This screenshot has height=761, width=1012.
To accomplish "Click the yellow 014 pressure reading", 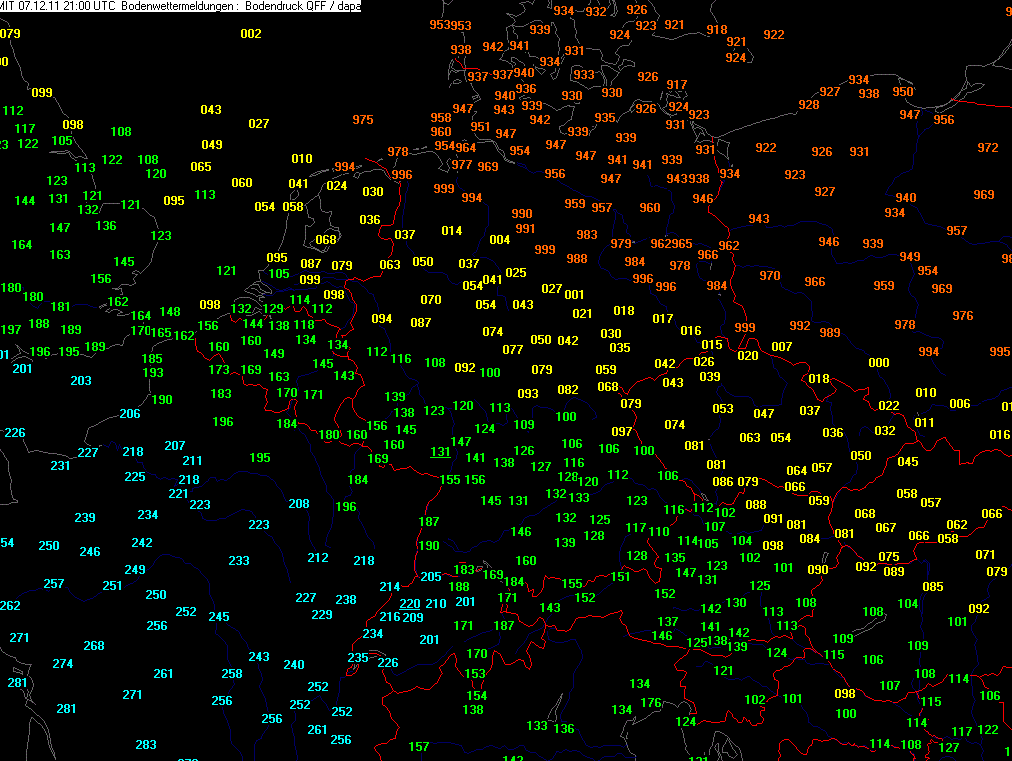I will (452, 231).
